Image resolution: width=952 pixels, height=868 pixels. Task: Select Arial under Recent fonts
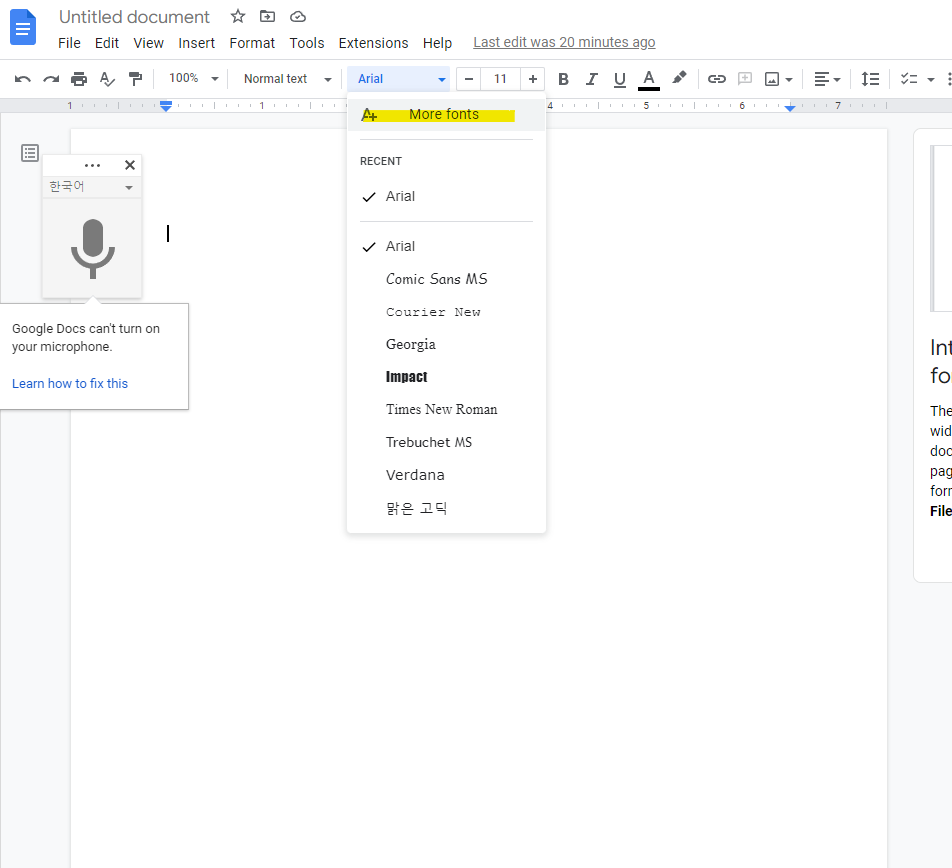click(x=446, y=196)
